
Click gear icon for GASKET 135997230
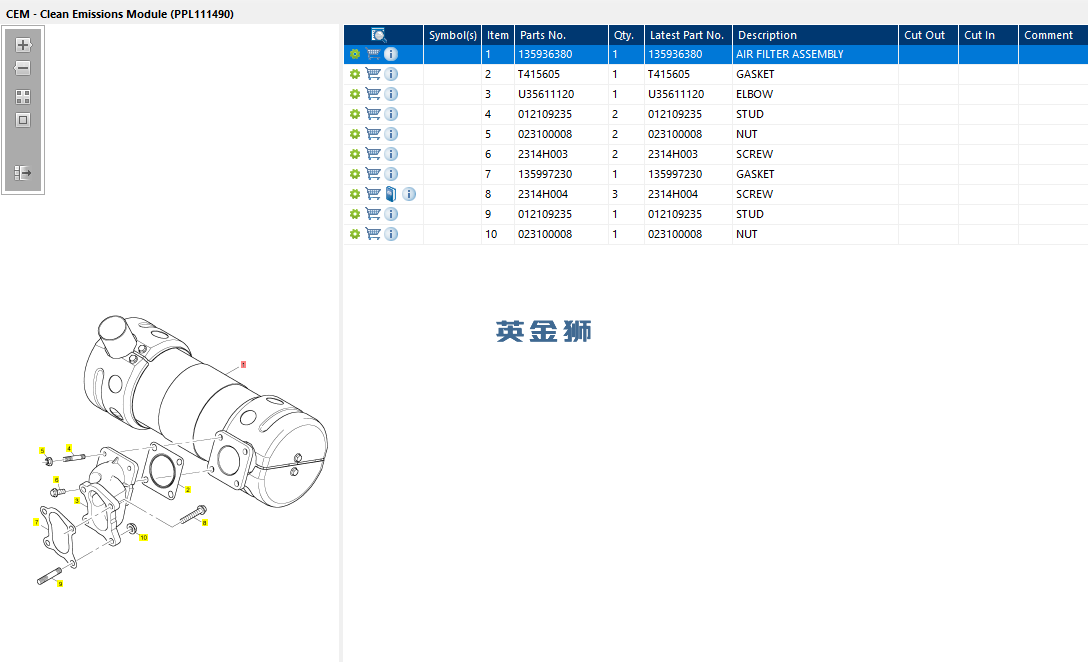(355, 174)
